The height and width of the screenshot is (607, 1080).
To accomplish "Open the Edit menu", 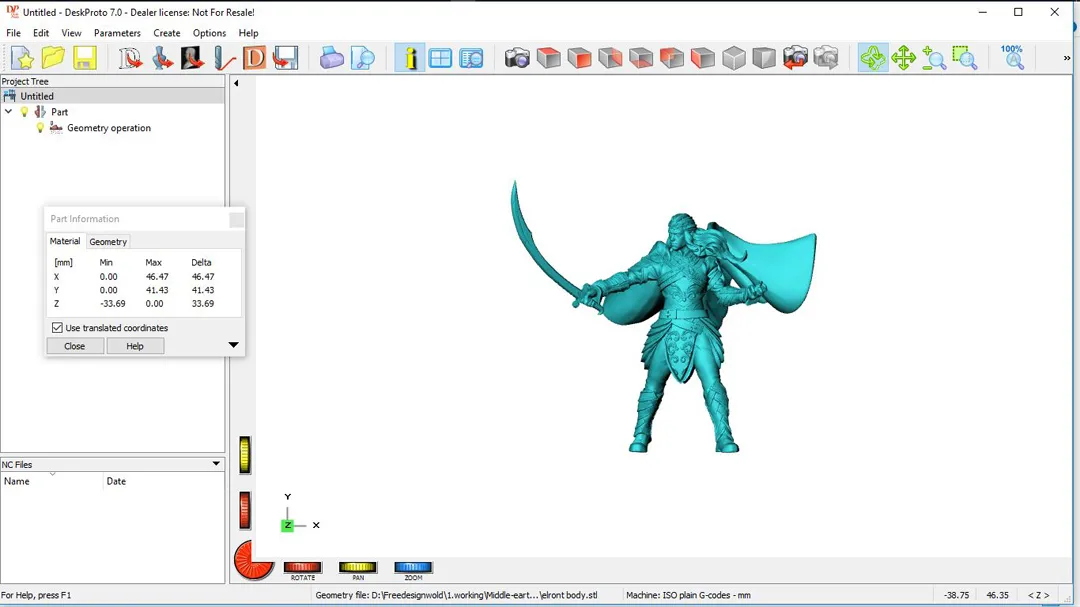I will pyautogui.click(x=41, y=33).
